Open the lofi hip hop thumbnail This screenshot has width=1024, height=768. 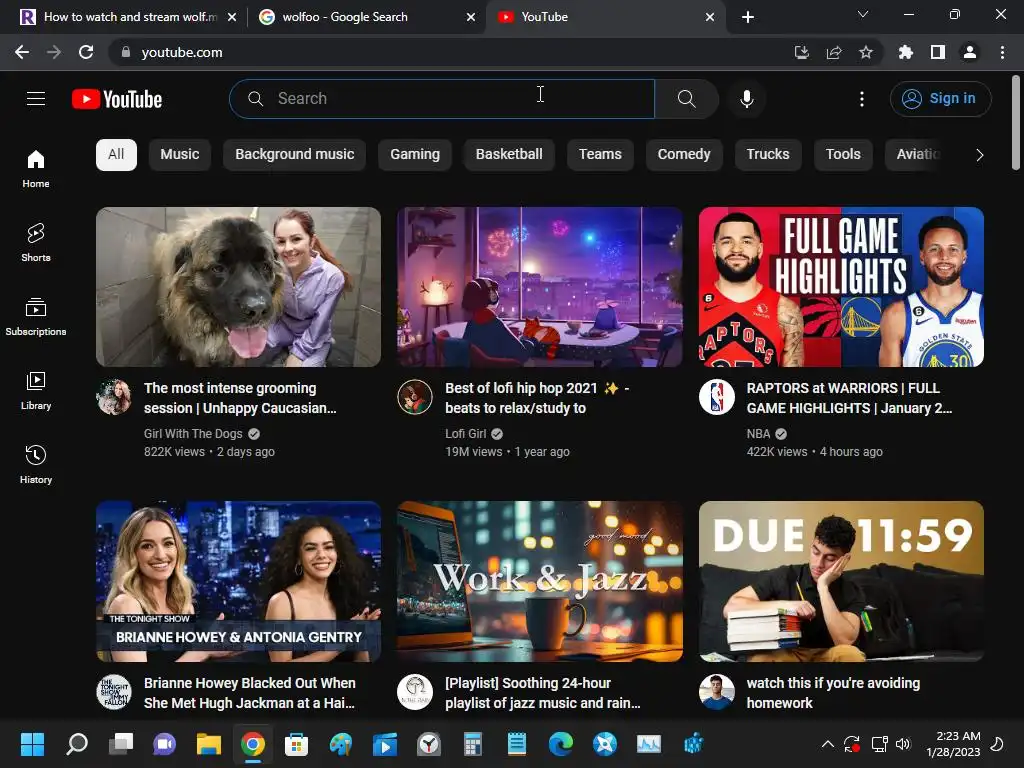click(x=540, y=287)
